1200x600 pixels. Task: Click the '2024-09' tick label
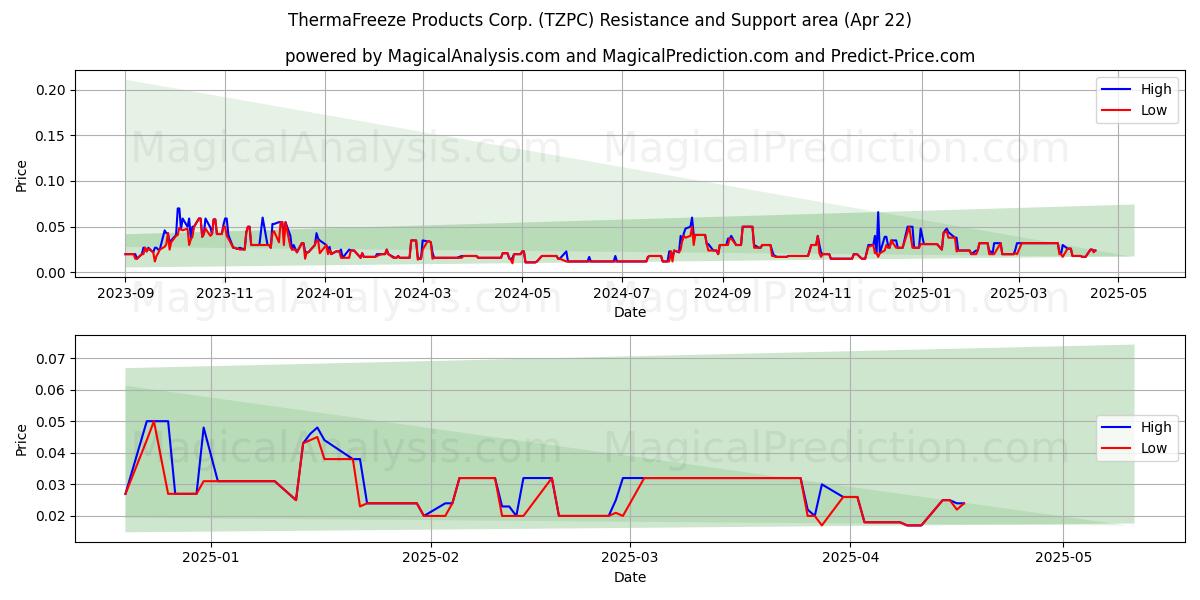click(x=723, y=293)
